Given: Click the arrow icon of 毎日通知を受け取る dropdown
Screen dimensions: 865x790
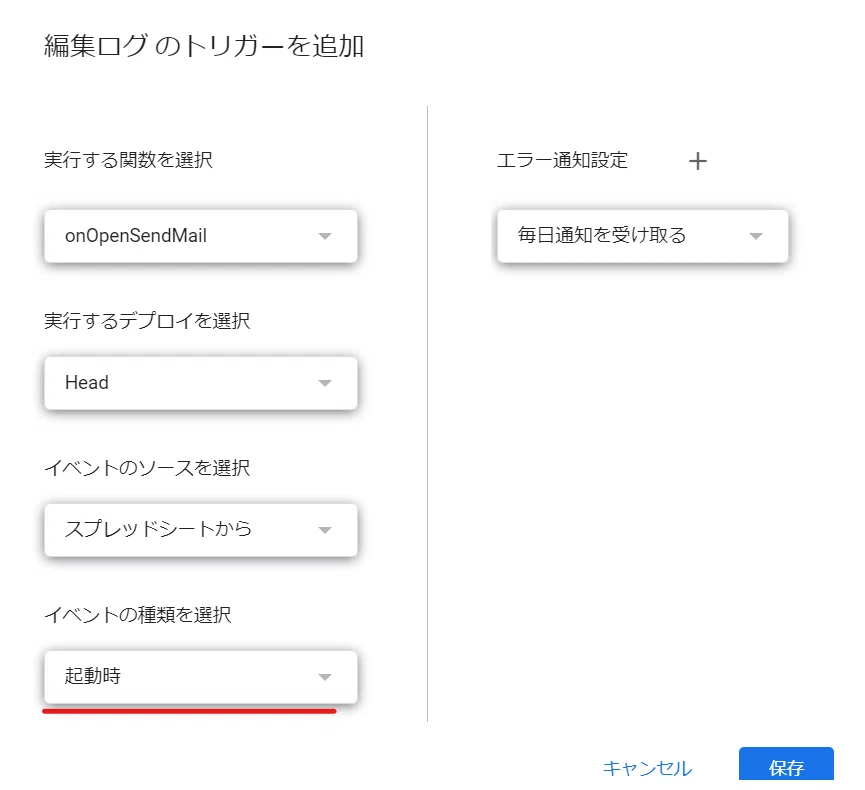Looking at the screenshot, I should pyautogui.click(x=756, y=236).
